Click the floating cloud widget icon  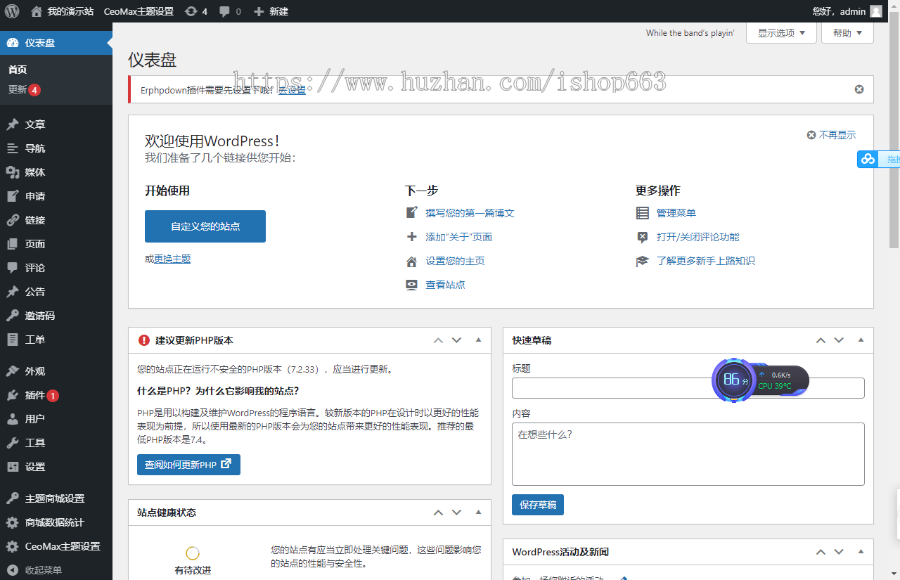tap(868, 159)
